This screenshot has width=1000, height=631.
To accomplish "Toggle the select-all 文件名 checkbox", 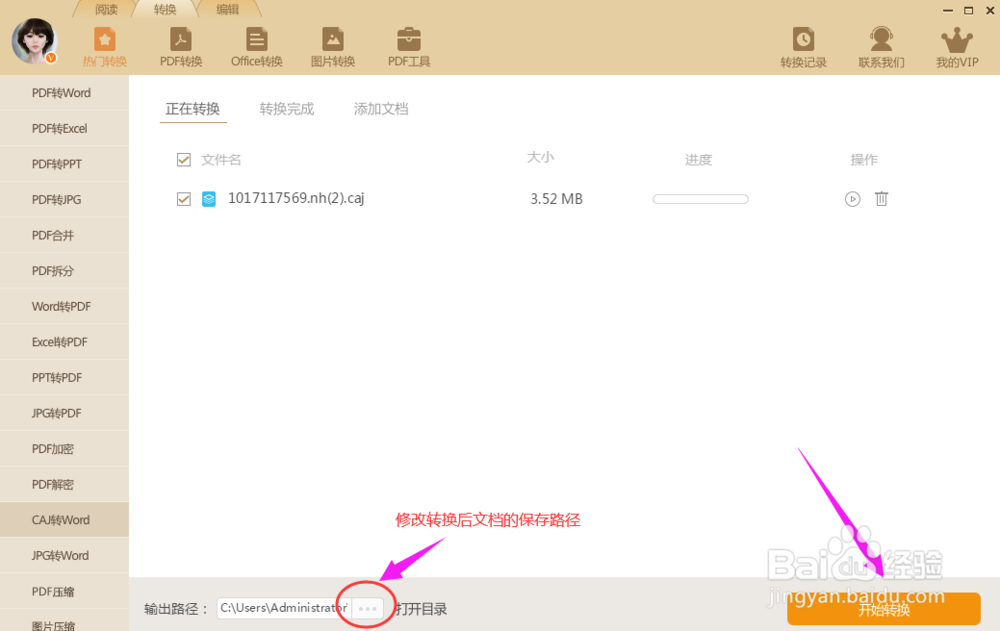I will (x=184, y=160).
